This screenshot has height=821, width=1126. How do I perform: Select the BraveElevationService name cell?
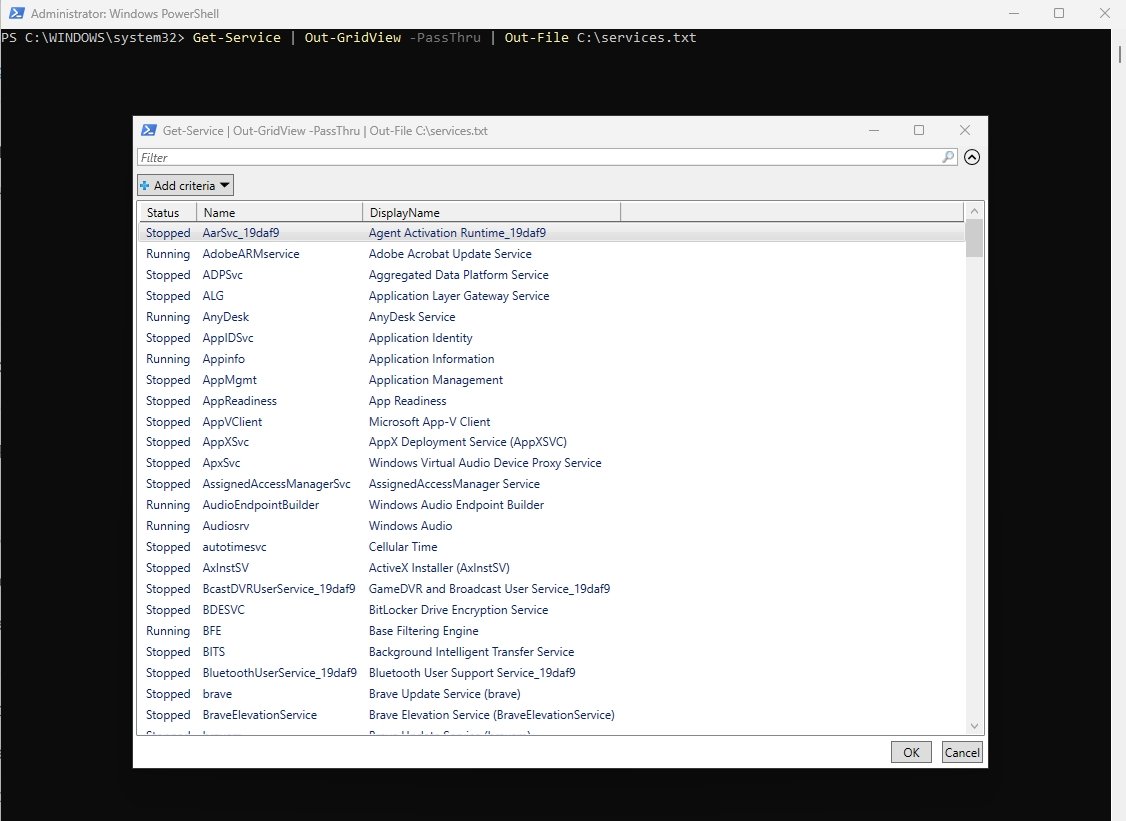259,715
